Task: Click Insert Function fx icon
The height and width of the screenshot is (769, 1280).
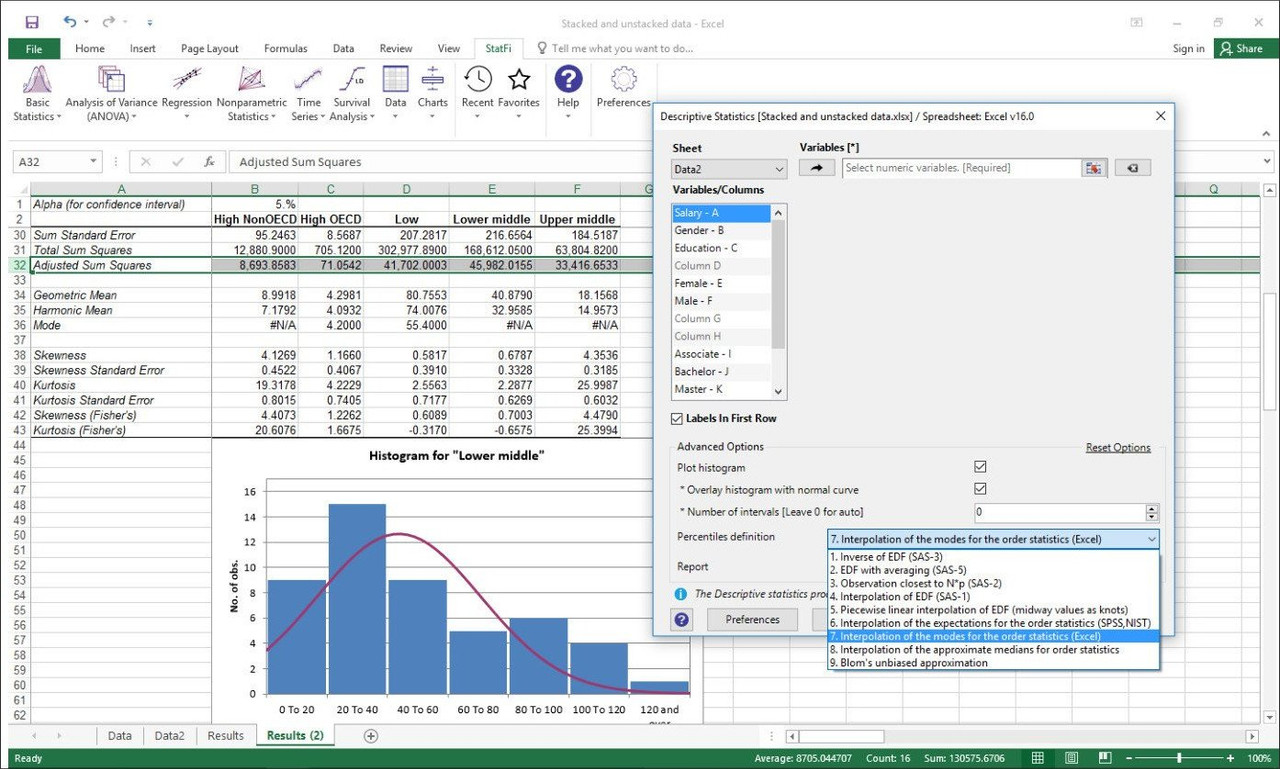Action: point(209,161)
